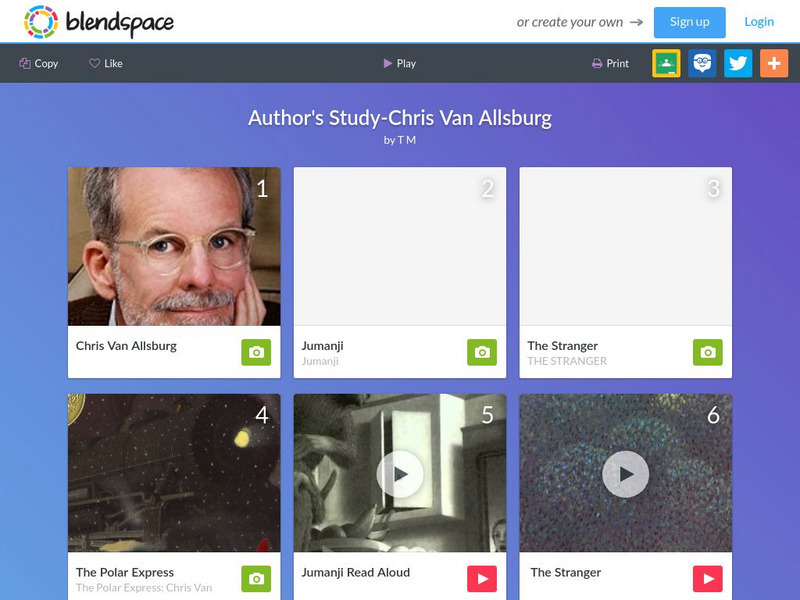Open the Chris Van Allsburg portrait thumbnail
The height and width of the screenshot is (600, 800).
click(174, 246)
